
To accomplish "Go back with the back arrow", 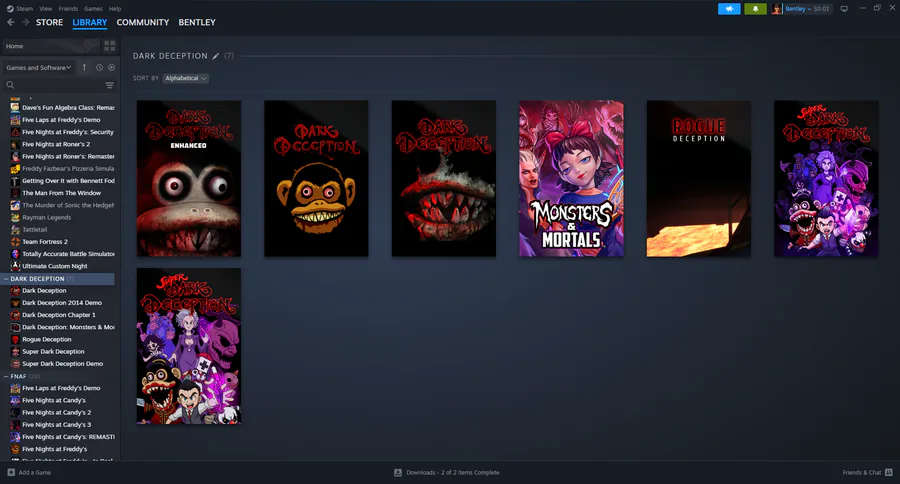I will [x=11, y=22].
